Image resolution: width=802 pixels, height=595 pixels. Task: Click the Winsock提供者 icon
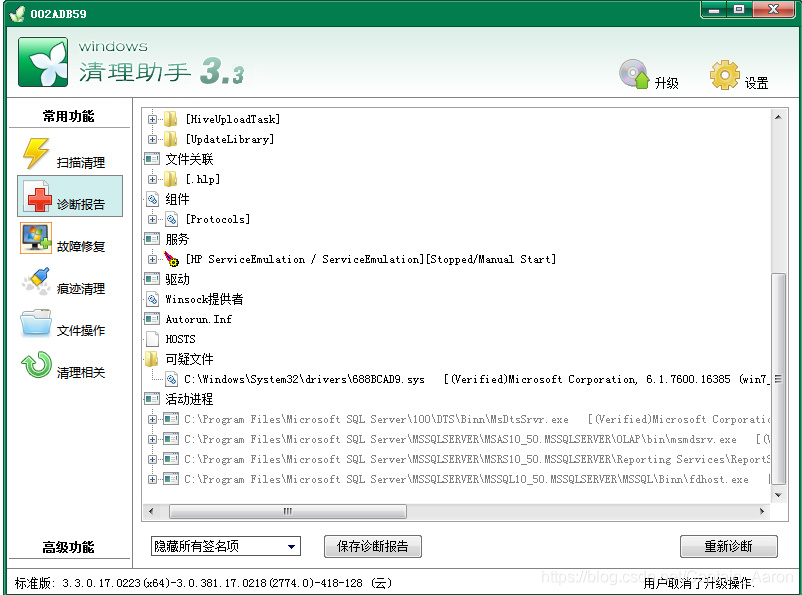pos(152,299)
